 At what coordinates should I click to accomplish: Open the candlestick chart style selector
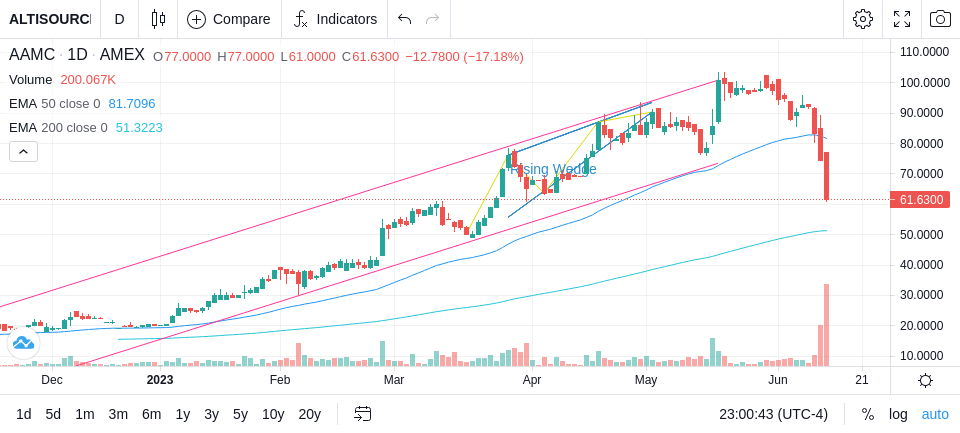[158, 19]
